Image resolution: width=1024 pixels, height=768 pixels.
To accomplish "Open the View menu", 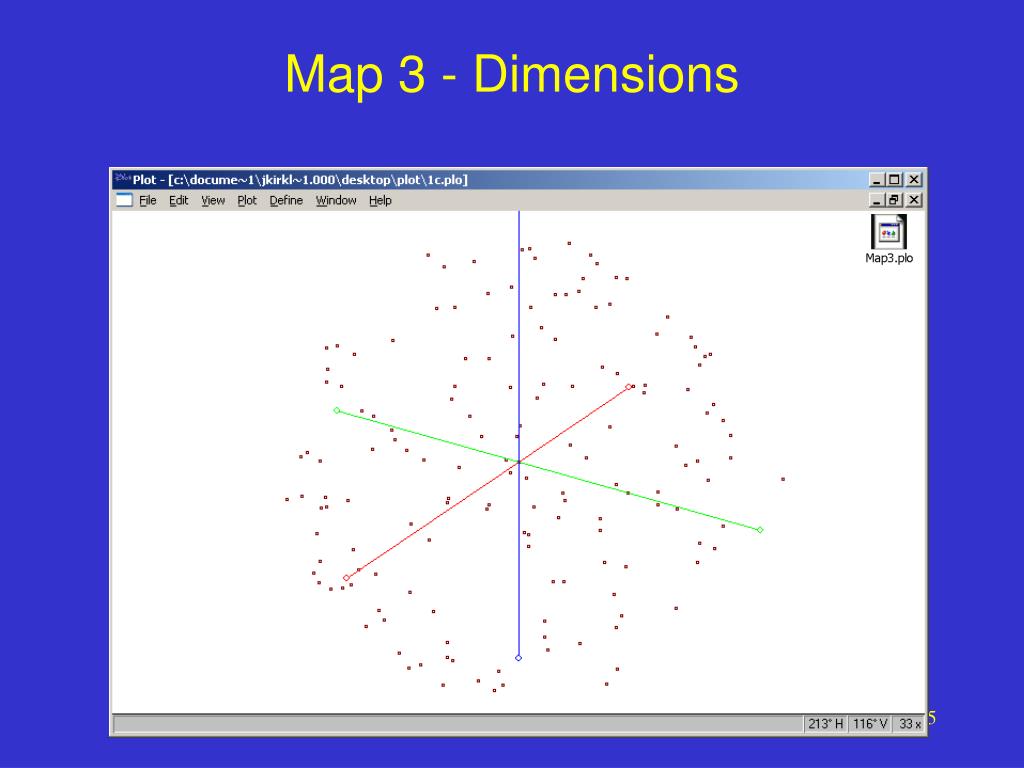I will pos(213,200).
